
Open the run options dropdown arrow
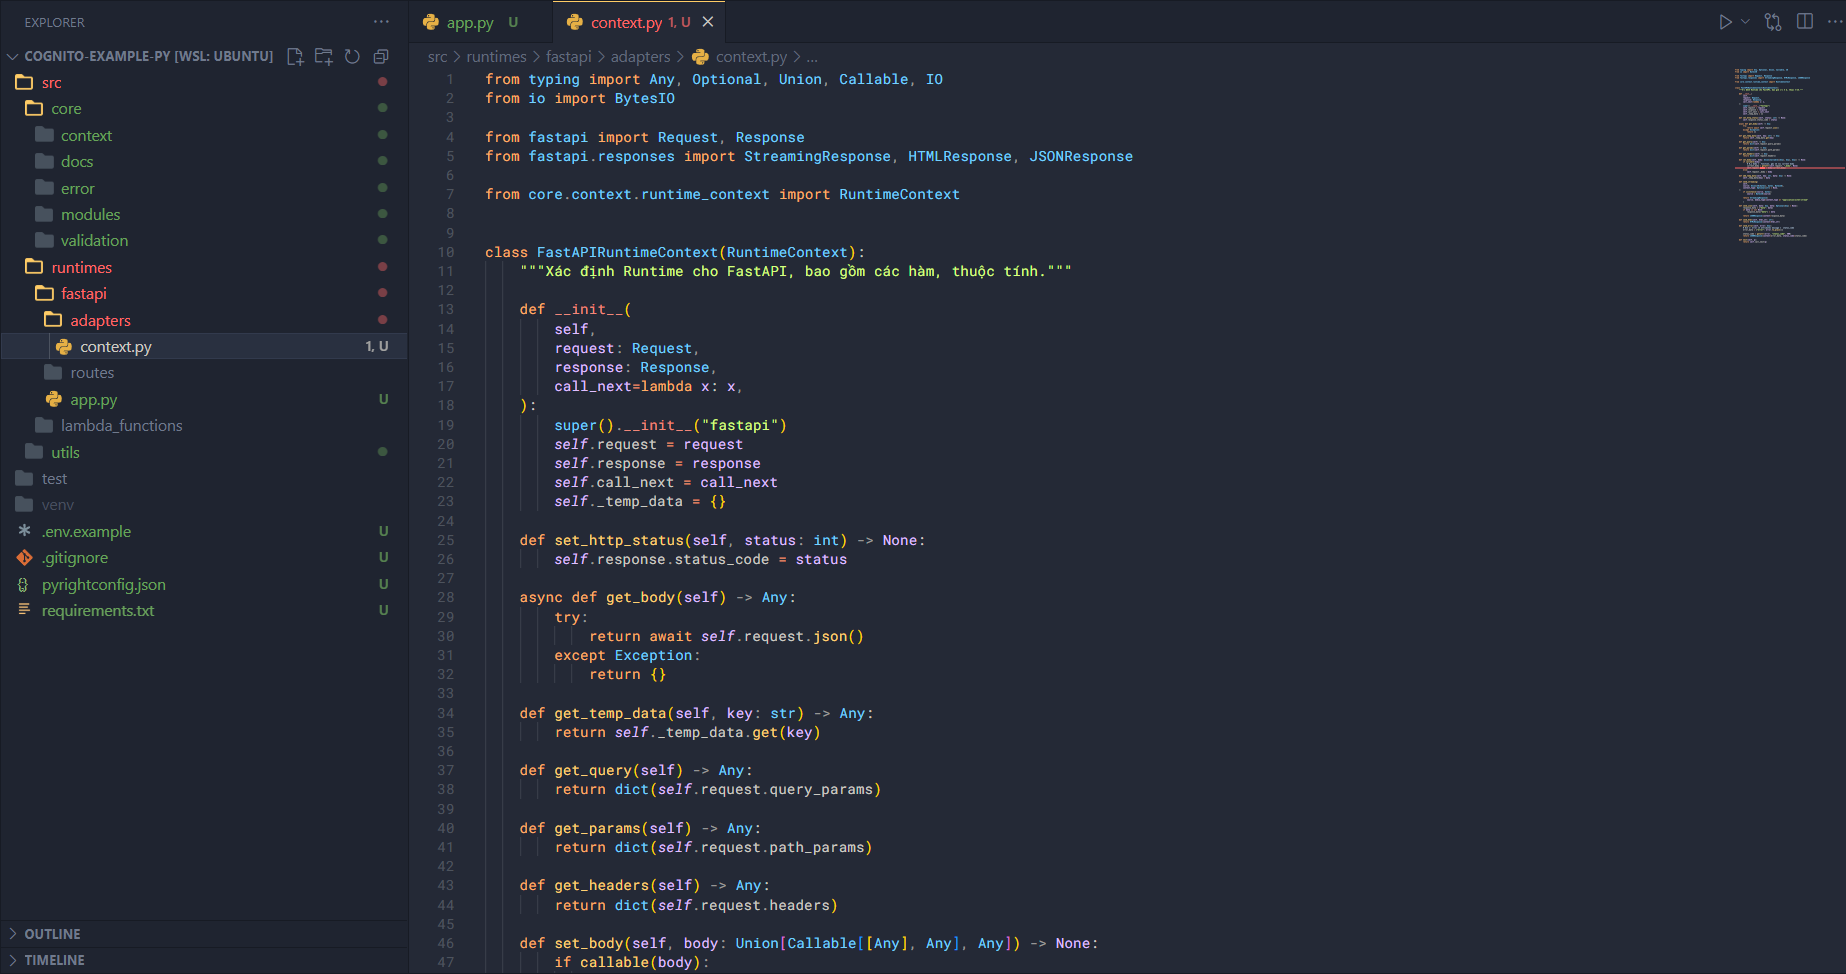[x=1745, y=22]
